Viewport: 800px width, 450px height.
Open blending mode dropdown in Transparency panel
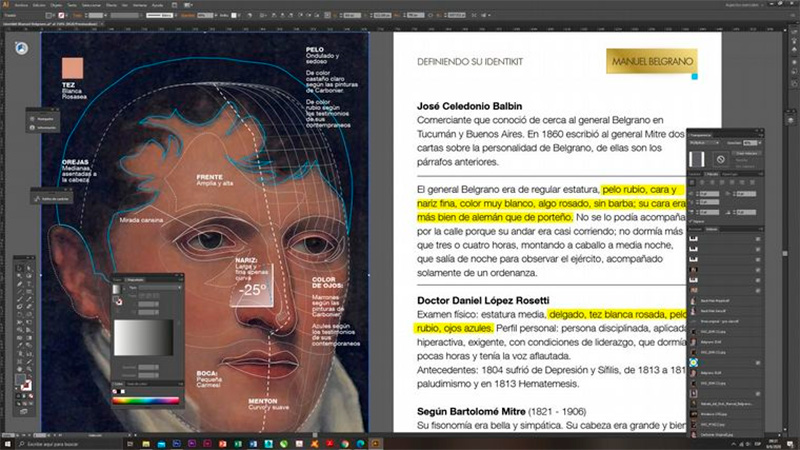tap(705, 143)
